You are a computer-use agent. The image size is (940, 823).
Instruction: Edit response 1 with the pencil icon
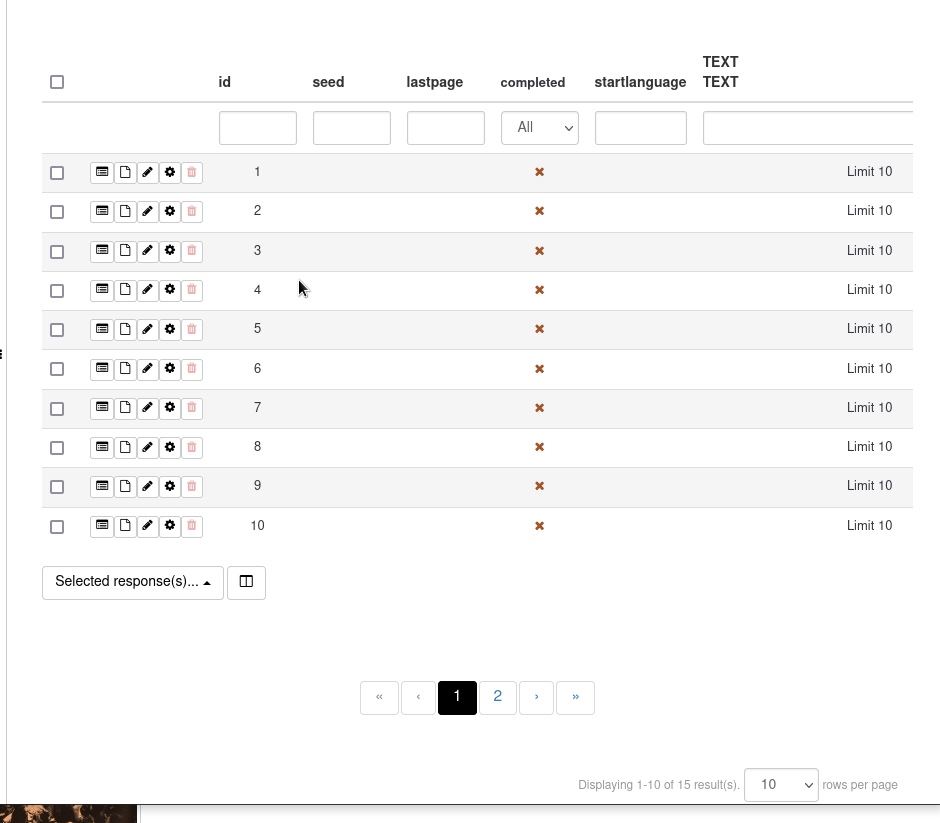click(x=147, y=173)
